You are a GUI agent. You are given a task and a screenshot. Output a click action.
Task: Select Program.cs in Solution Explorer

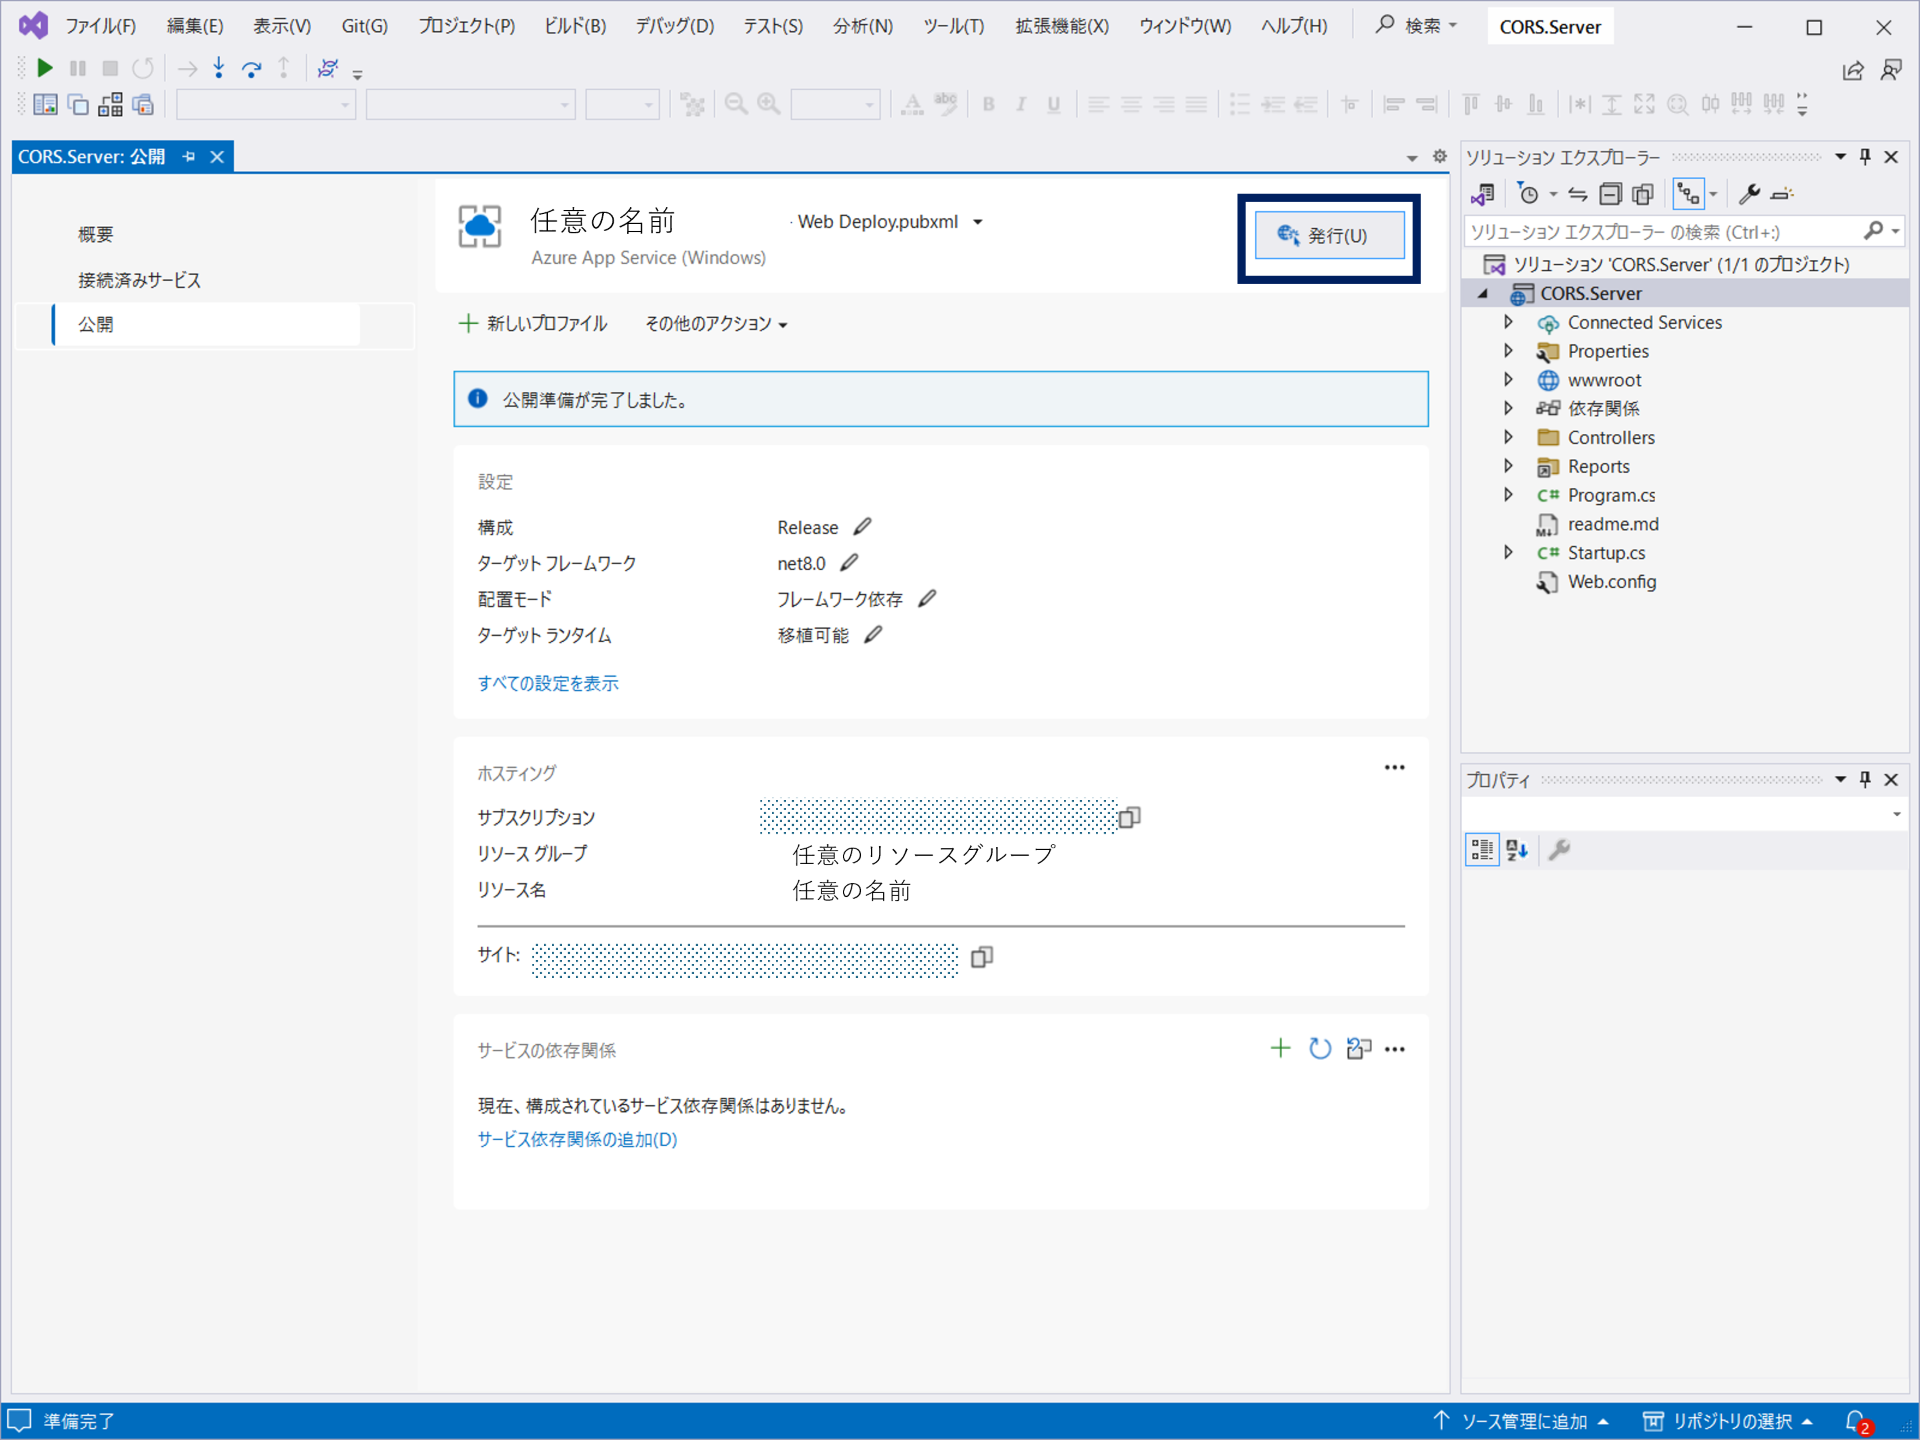point(1611,495)
